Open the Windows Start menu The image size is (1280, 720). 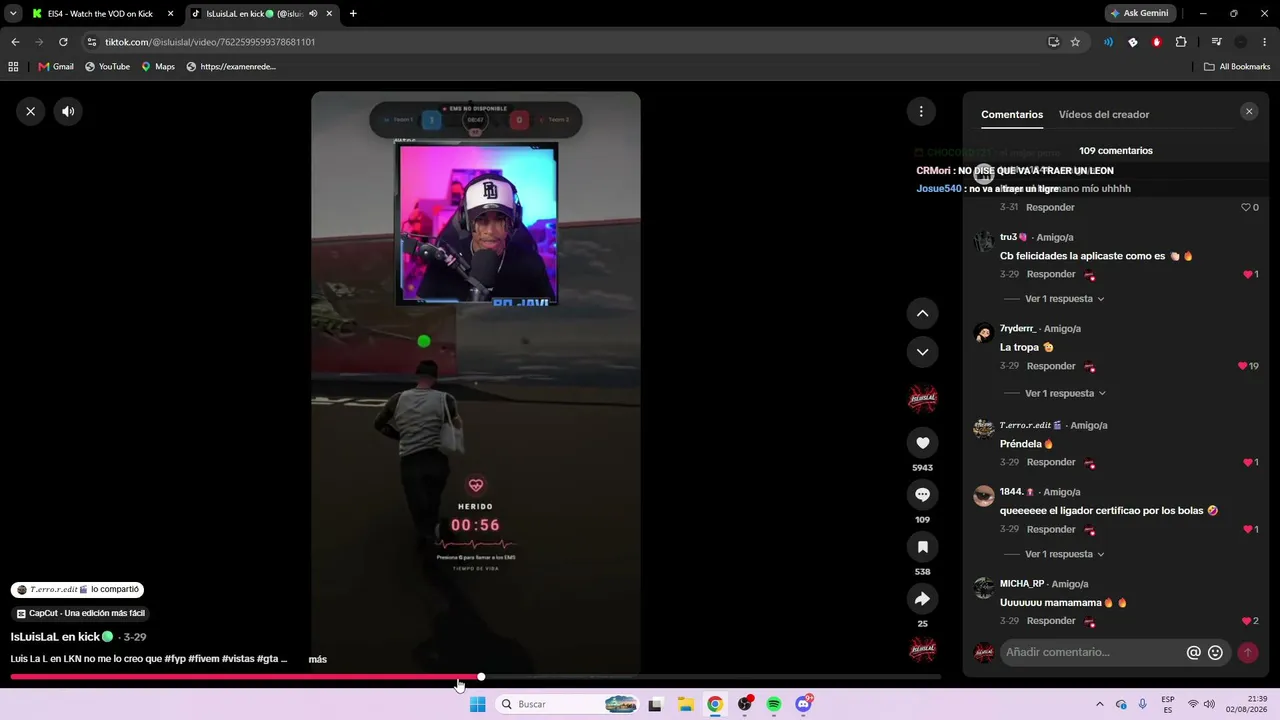(478, 704)
